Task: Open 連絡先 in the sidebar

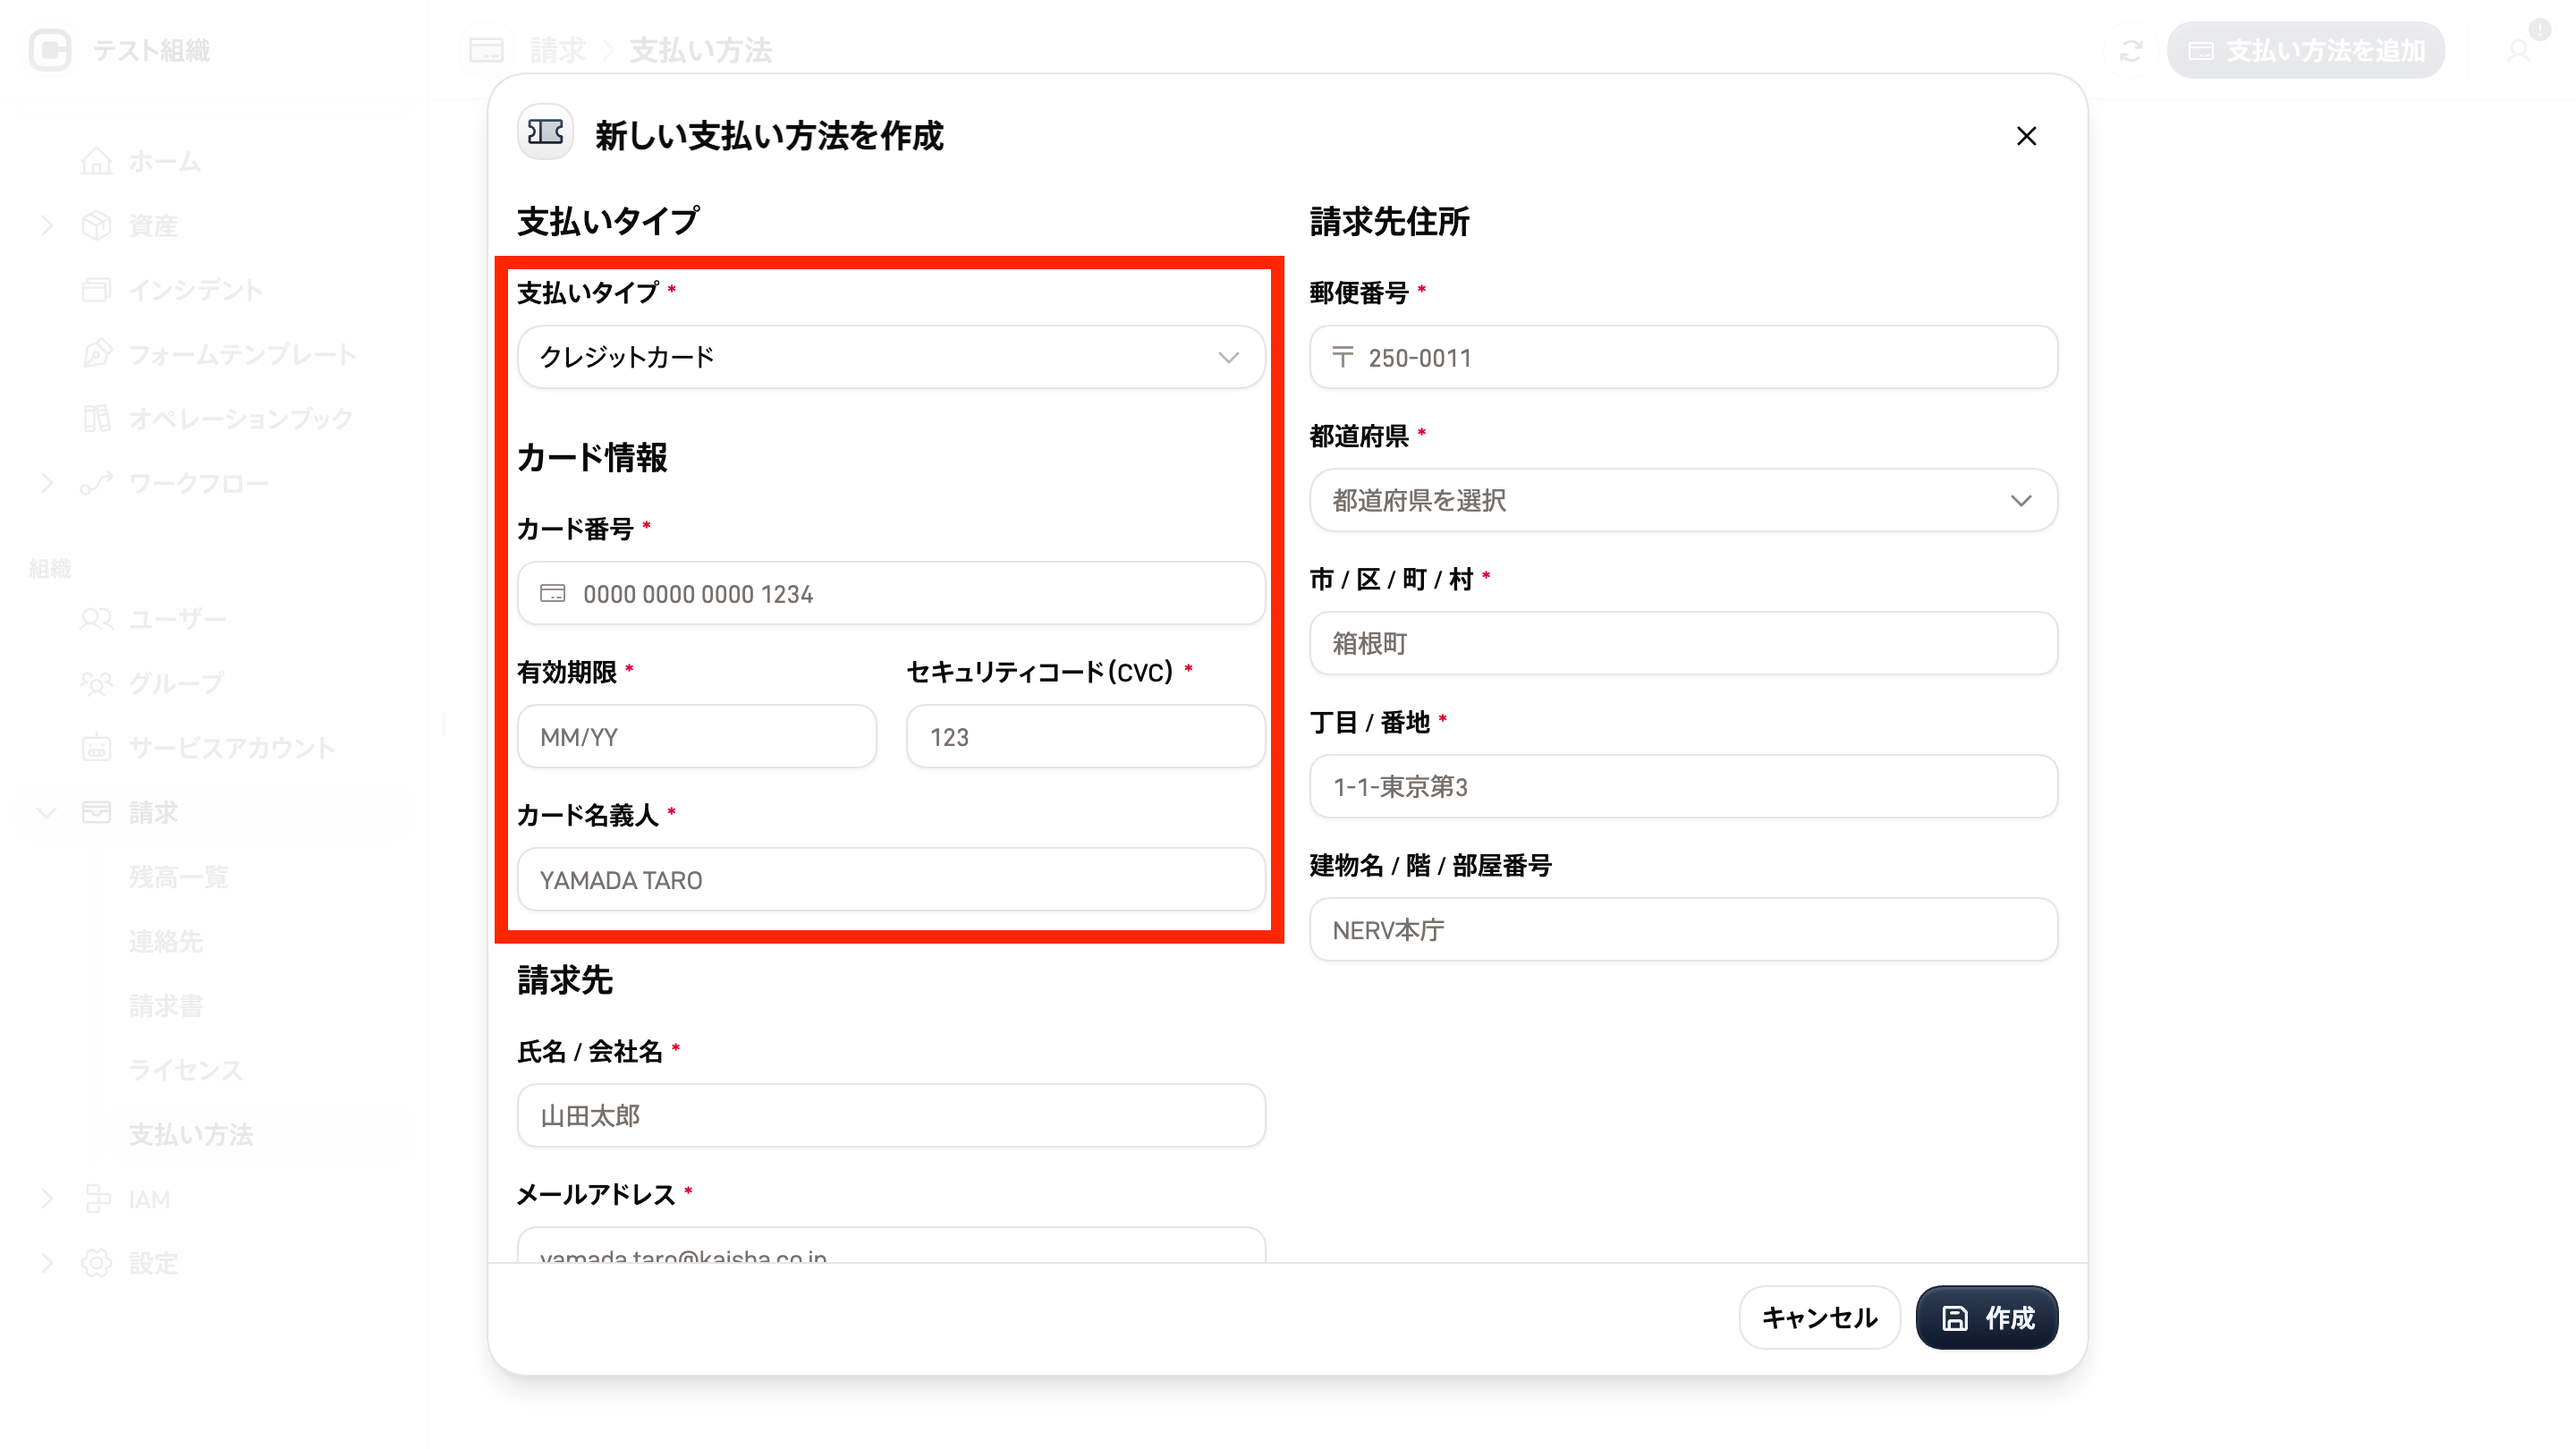Action: (x=166, y=941)
